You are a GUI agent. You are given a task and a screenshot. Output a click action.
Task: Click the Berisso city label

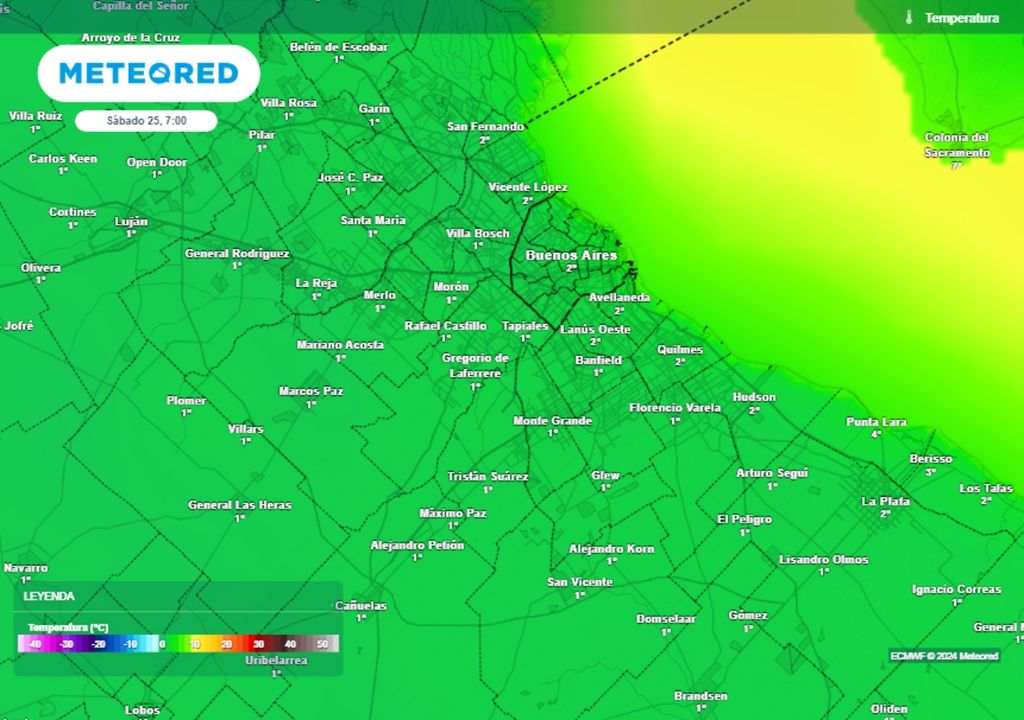(931, 459)
